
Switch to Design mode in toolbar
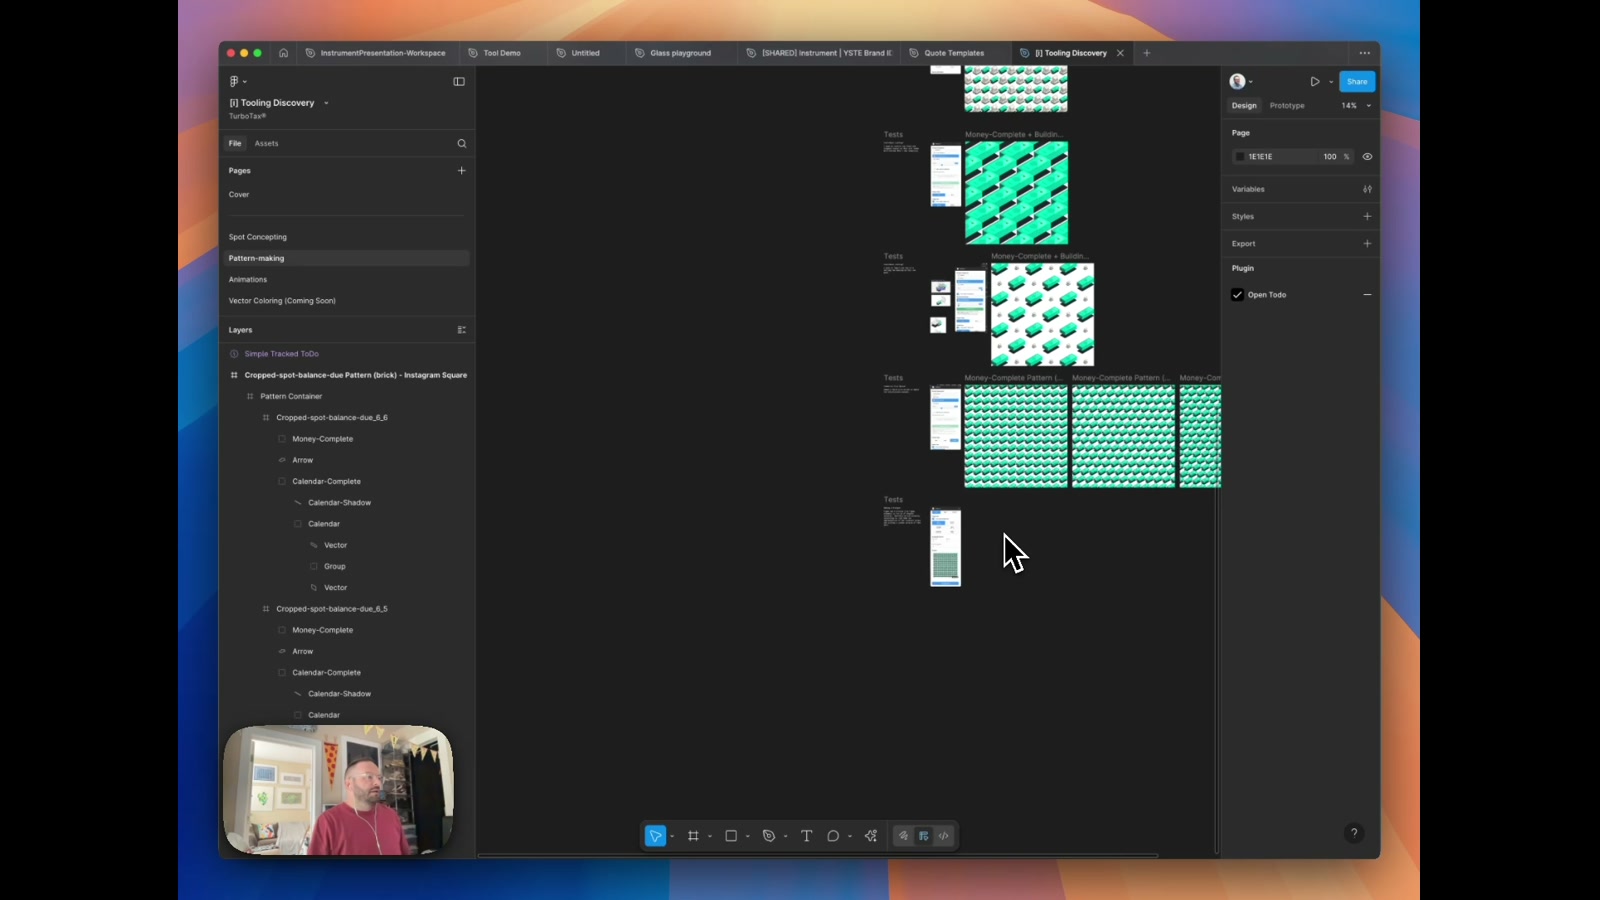(924, 836)
